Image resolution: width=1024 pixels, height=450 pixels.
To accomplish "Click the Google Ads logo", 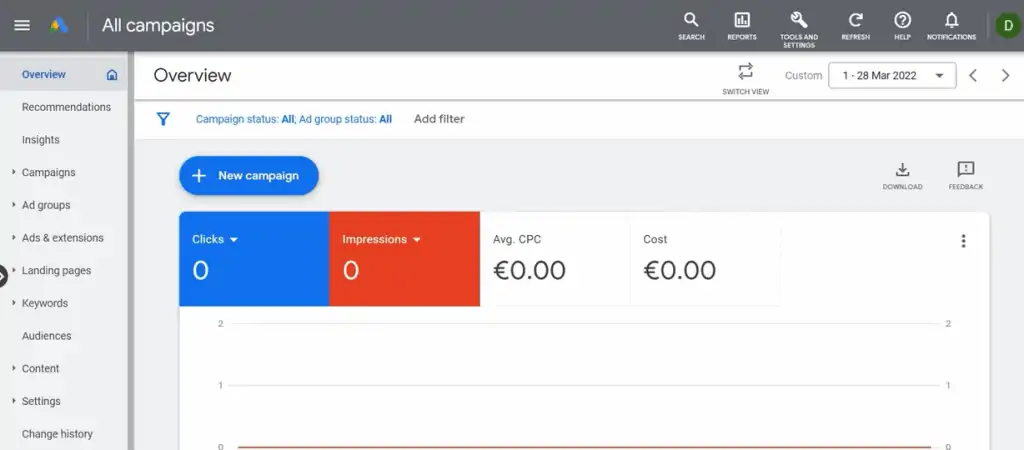I will coord(59,25).
